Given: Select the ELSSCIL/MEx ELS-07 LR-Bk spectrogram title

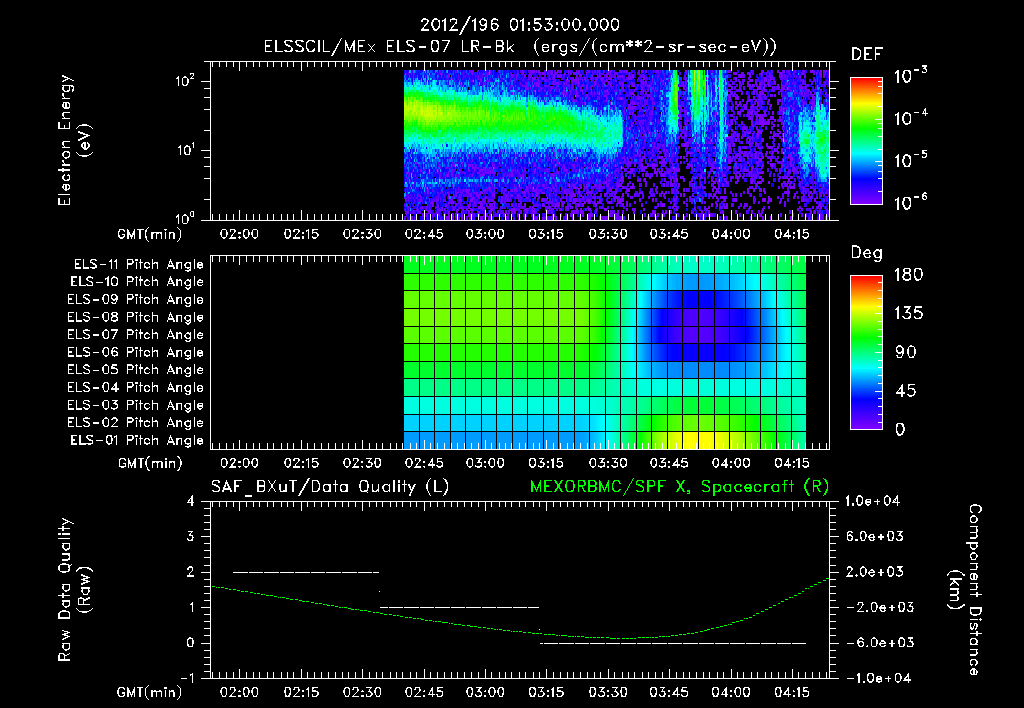Looking at the screenshot, I should tap(520, 47).
